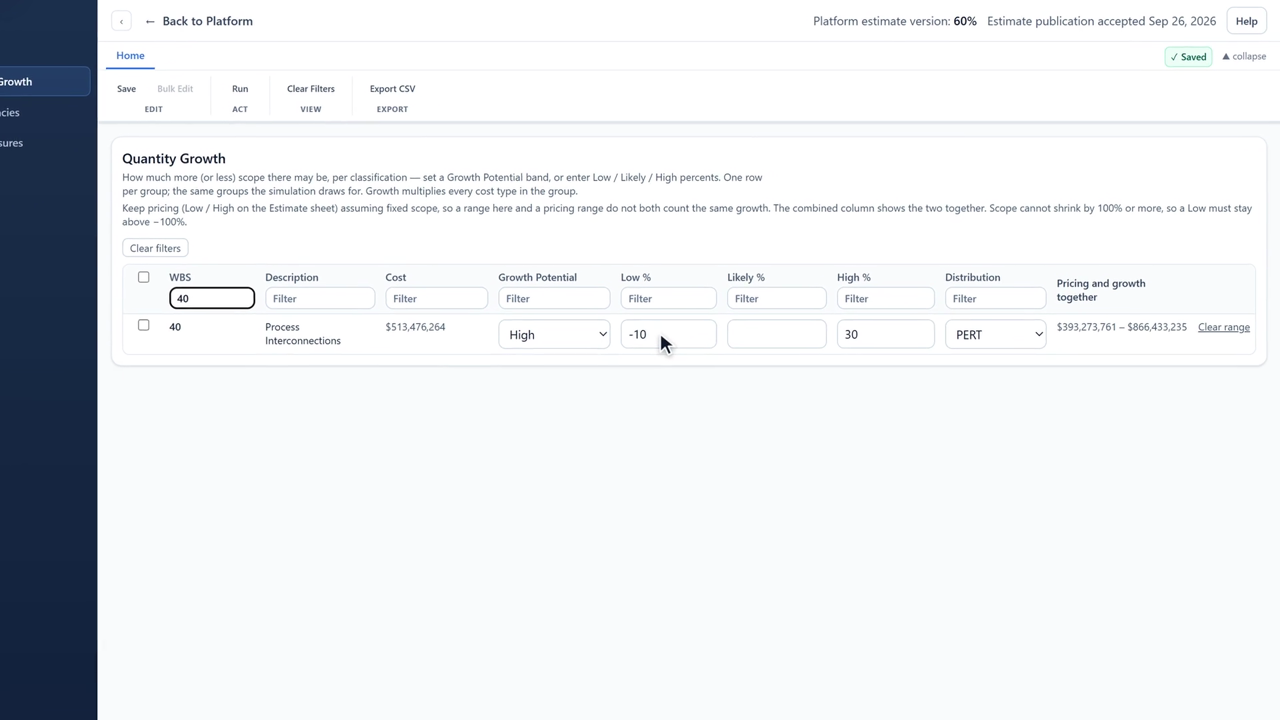Click the Clear filters button above the table

click(155, 248)
